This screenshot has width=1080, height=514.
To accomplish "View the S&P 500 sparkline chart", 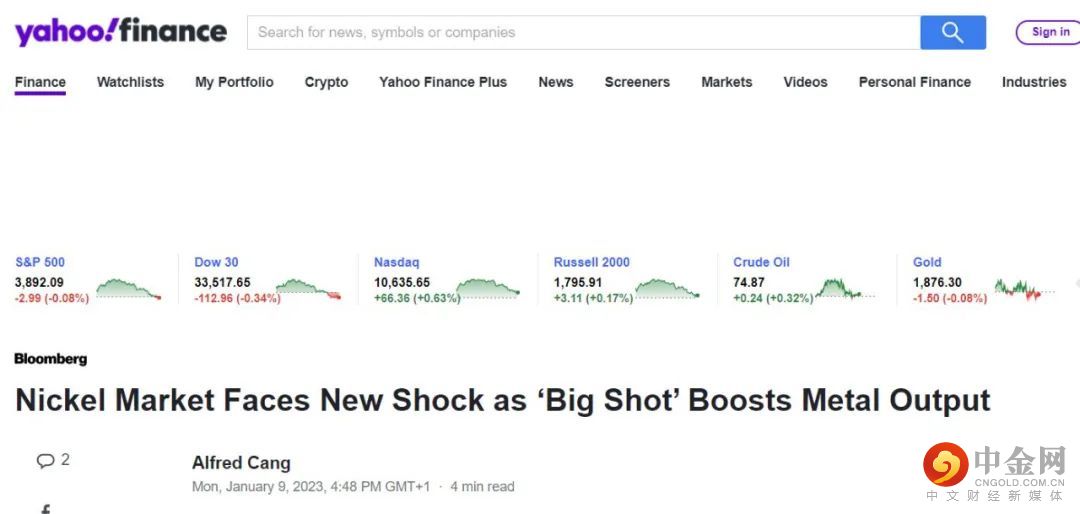I will [127, 289].
